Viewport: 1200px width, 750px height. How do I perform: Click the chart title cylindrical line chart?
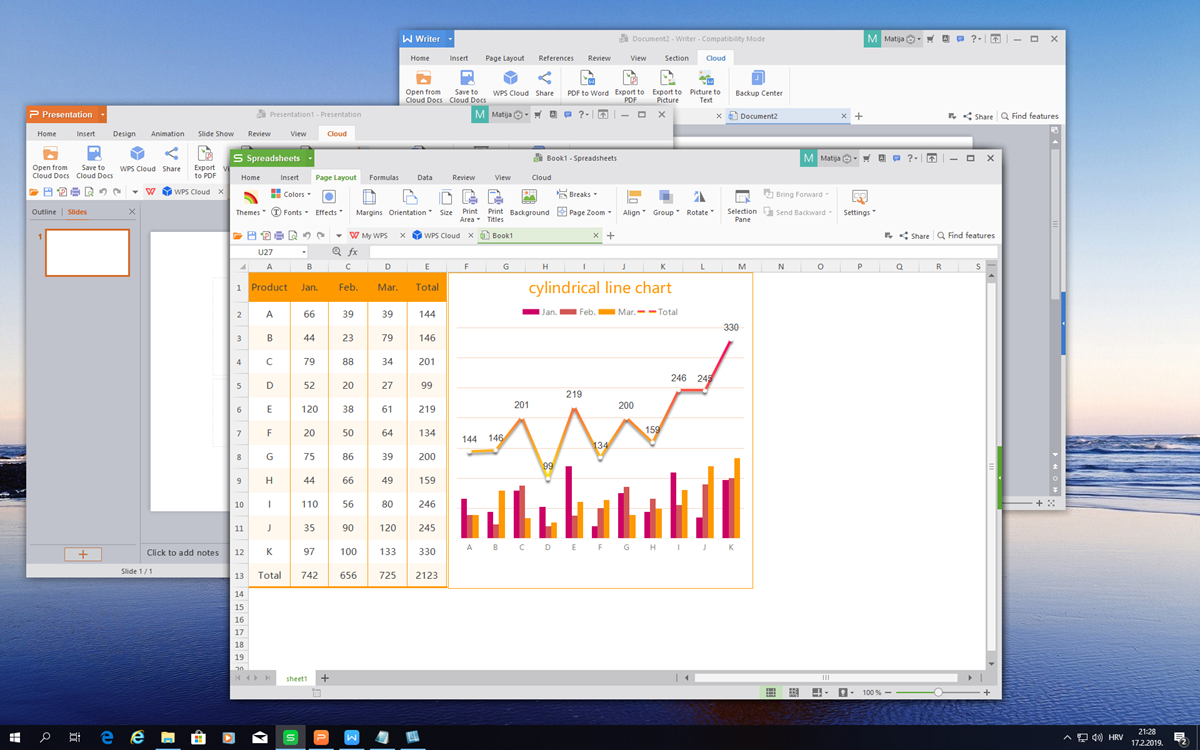tap(600, 288)
